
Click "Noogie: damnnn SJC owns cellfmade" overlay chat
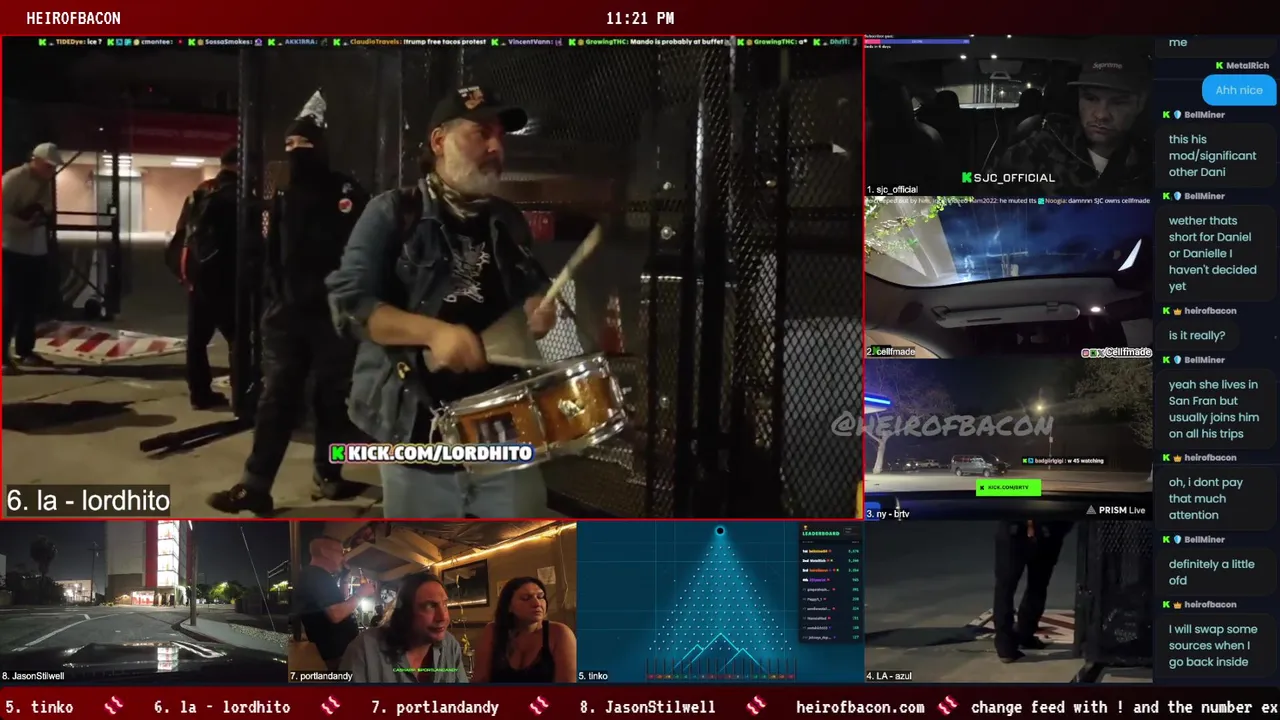click(1094, 201)
